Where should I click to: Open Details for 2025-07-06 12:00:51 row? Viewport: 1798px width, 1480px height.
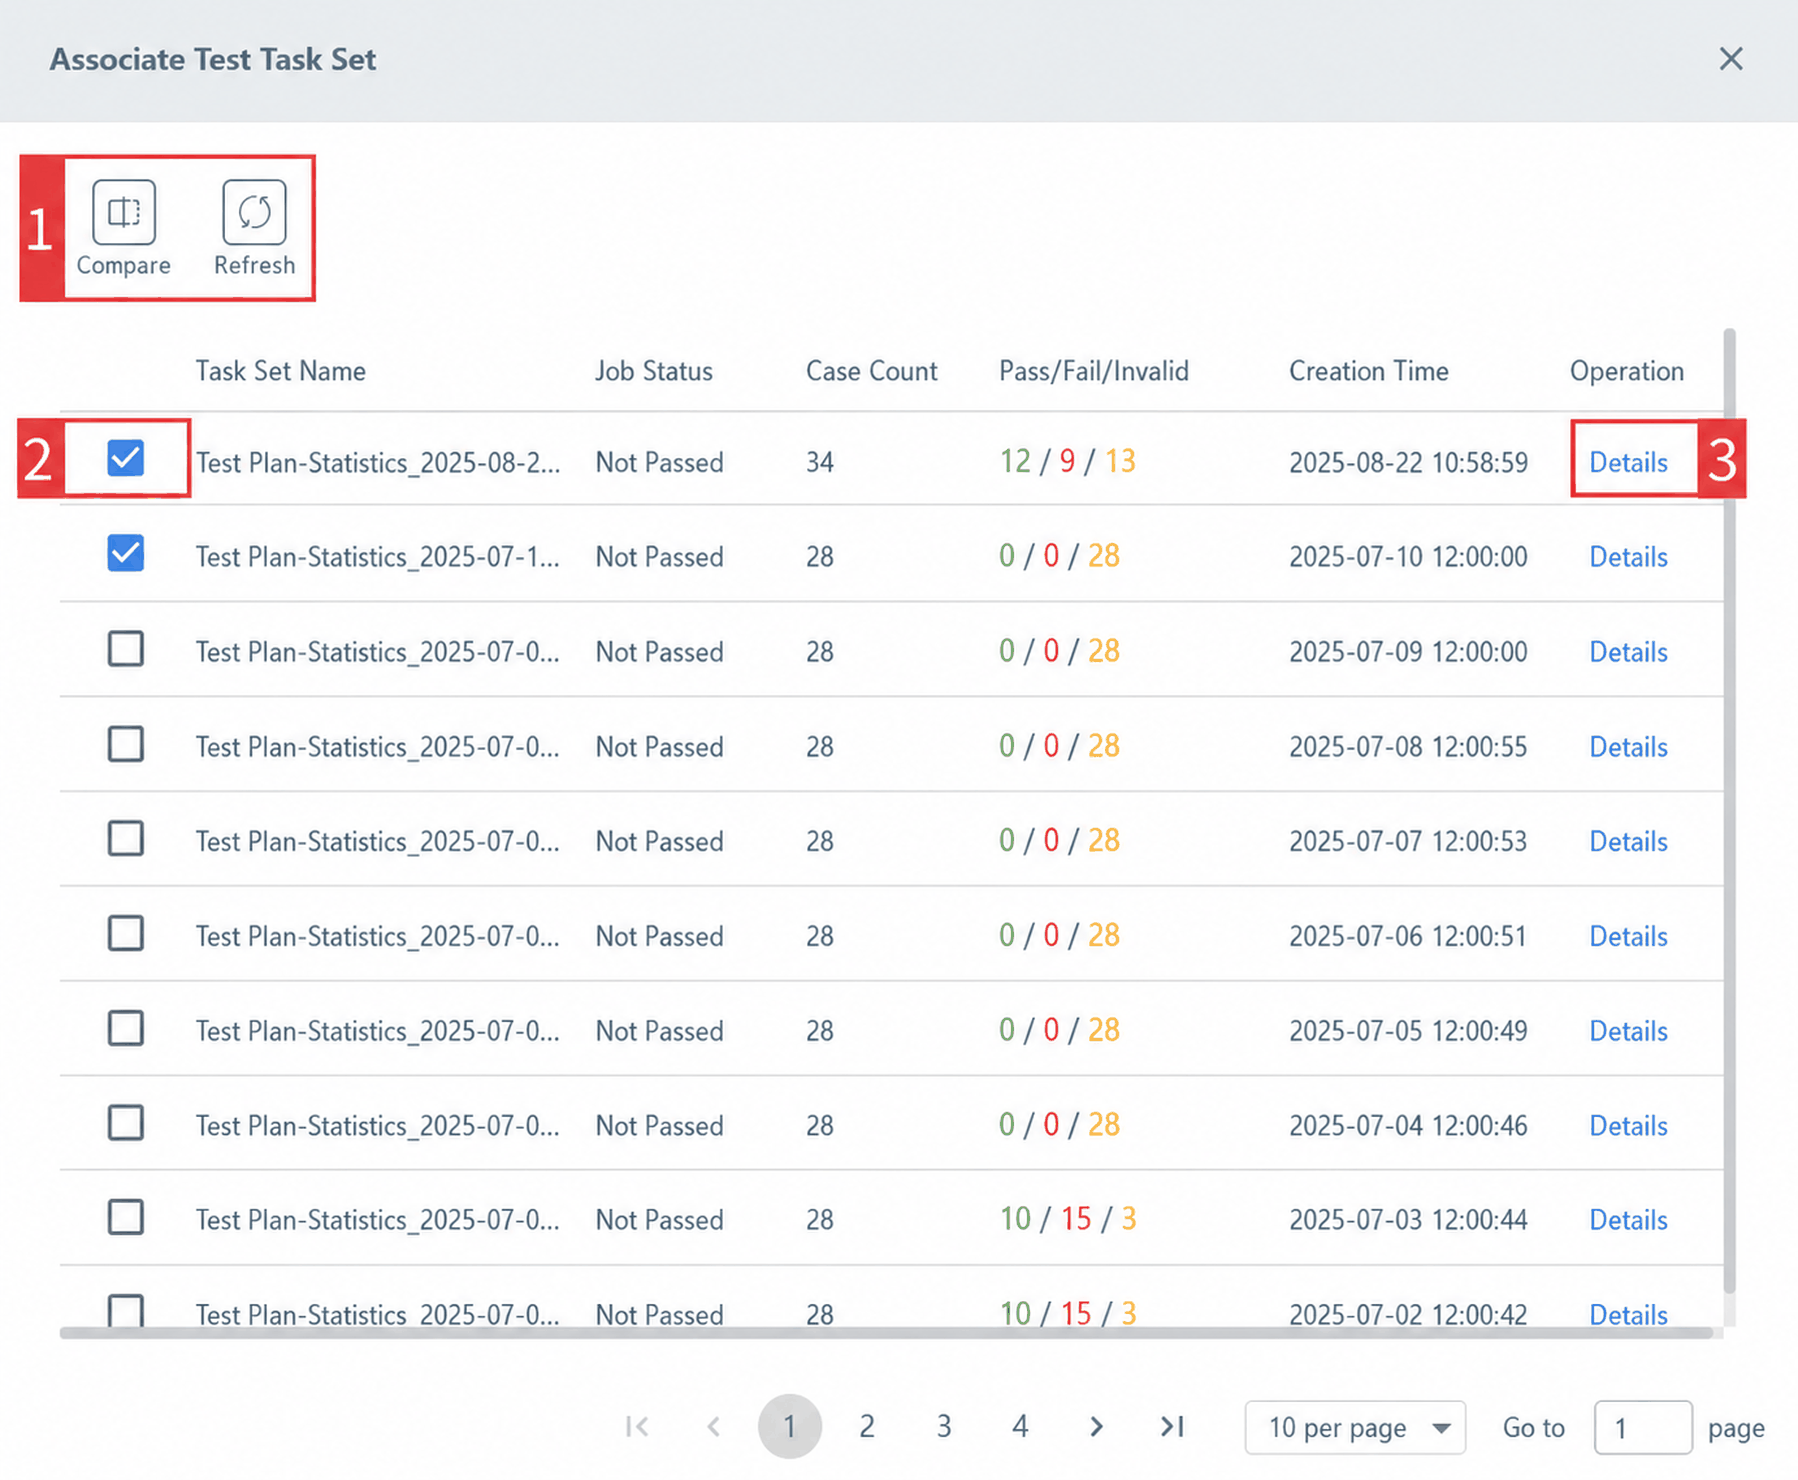(1629, 936)
